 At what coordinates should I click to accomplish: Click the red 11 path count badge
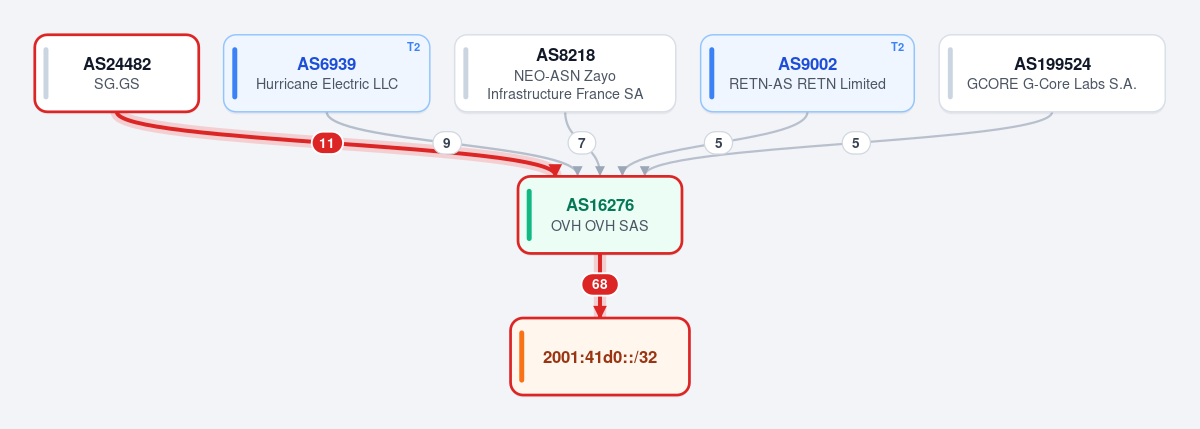pyautogui.click(x=326, y=143)
